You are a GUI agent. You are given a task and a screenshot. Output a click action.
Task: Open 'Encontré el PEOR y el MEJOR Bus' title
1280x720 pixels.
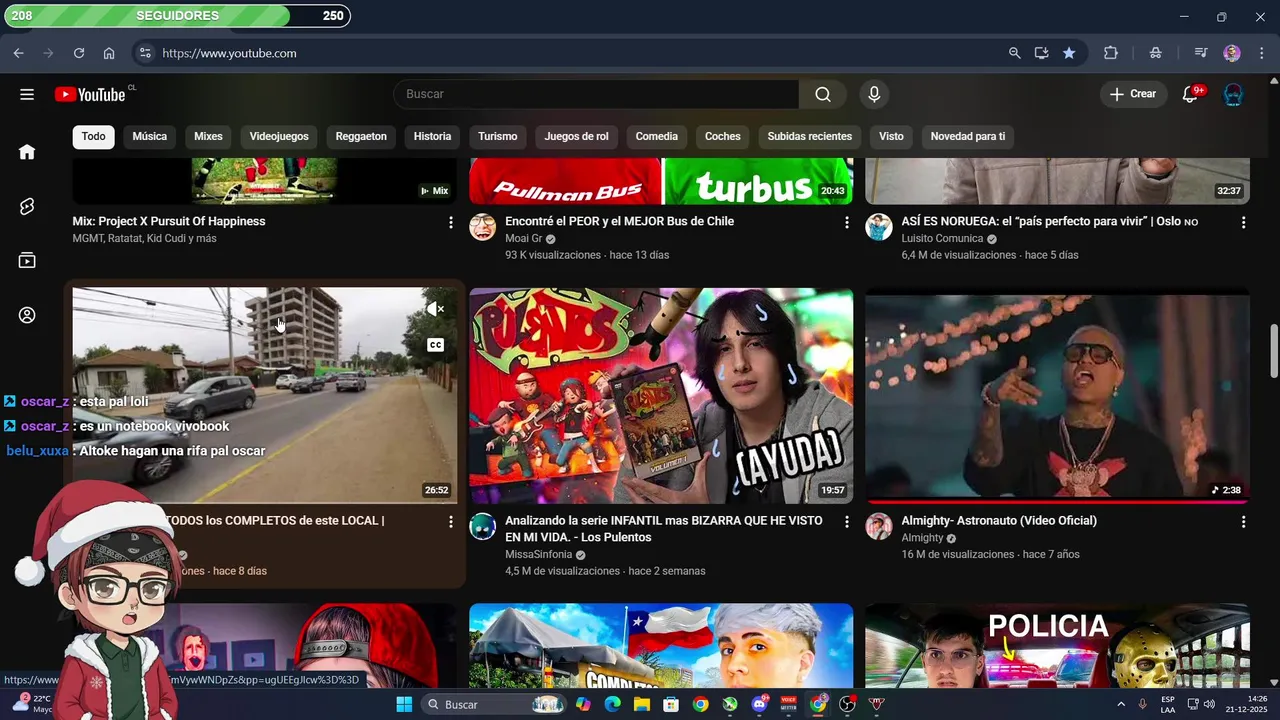(x=620, y=221)
